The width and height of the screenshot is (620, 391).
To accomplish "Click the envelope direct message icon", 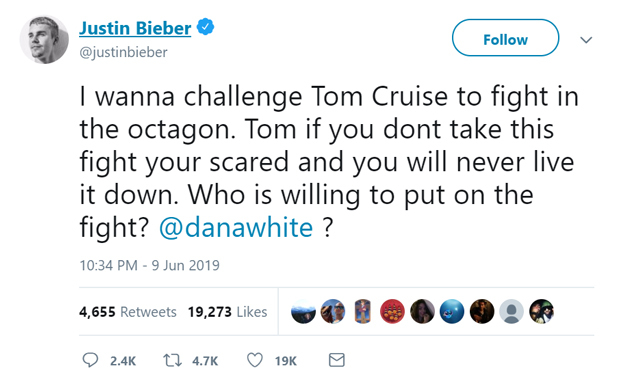I will point(337,360).
